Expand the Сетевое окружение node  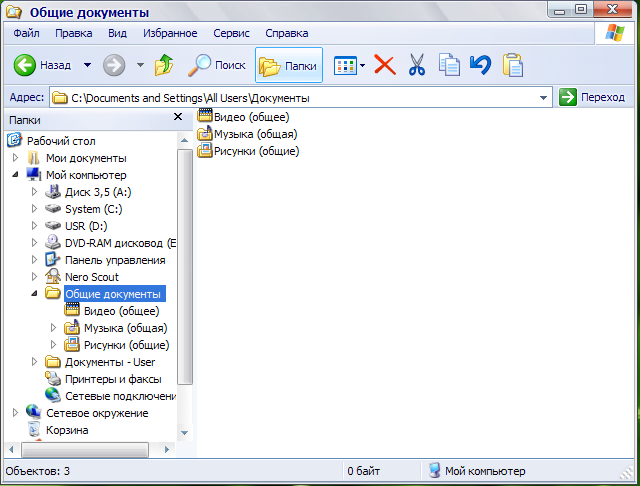tap(16, 413)
